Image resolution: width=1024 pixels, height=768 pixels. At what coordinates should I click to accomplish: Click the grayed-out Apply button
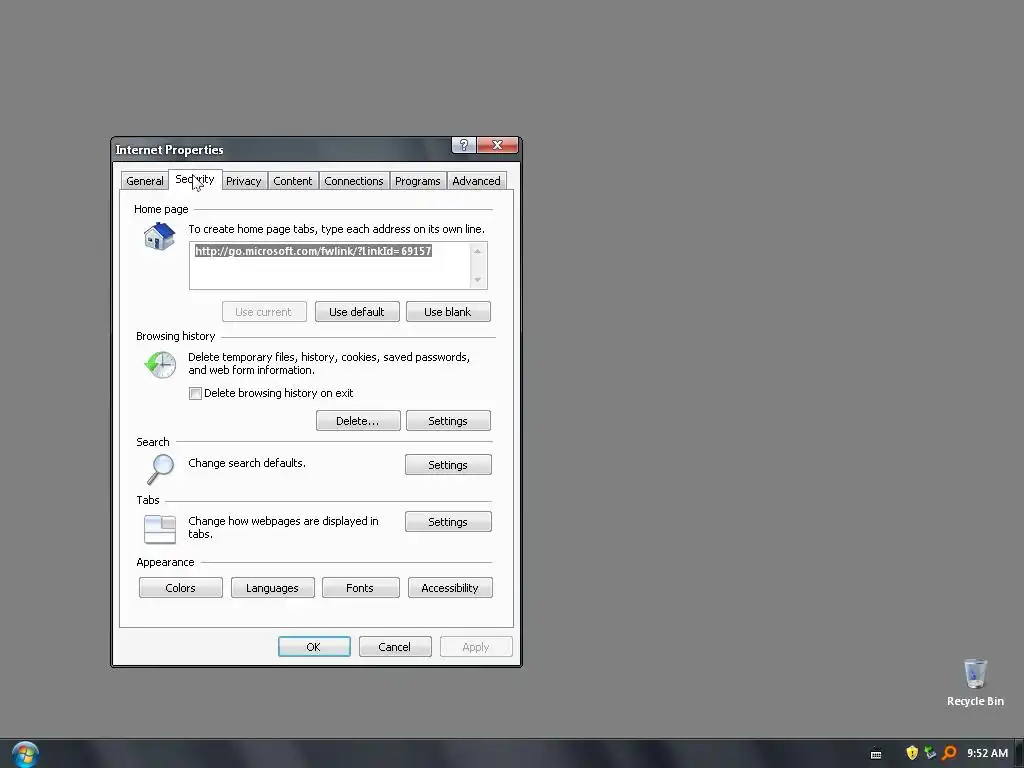(x=476, y=647)
